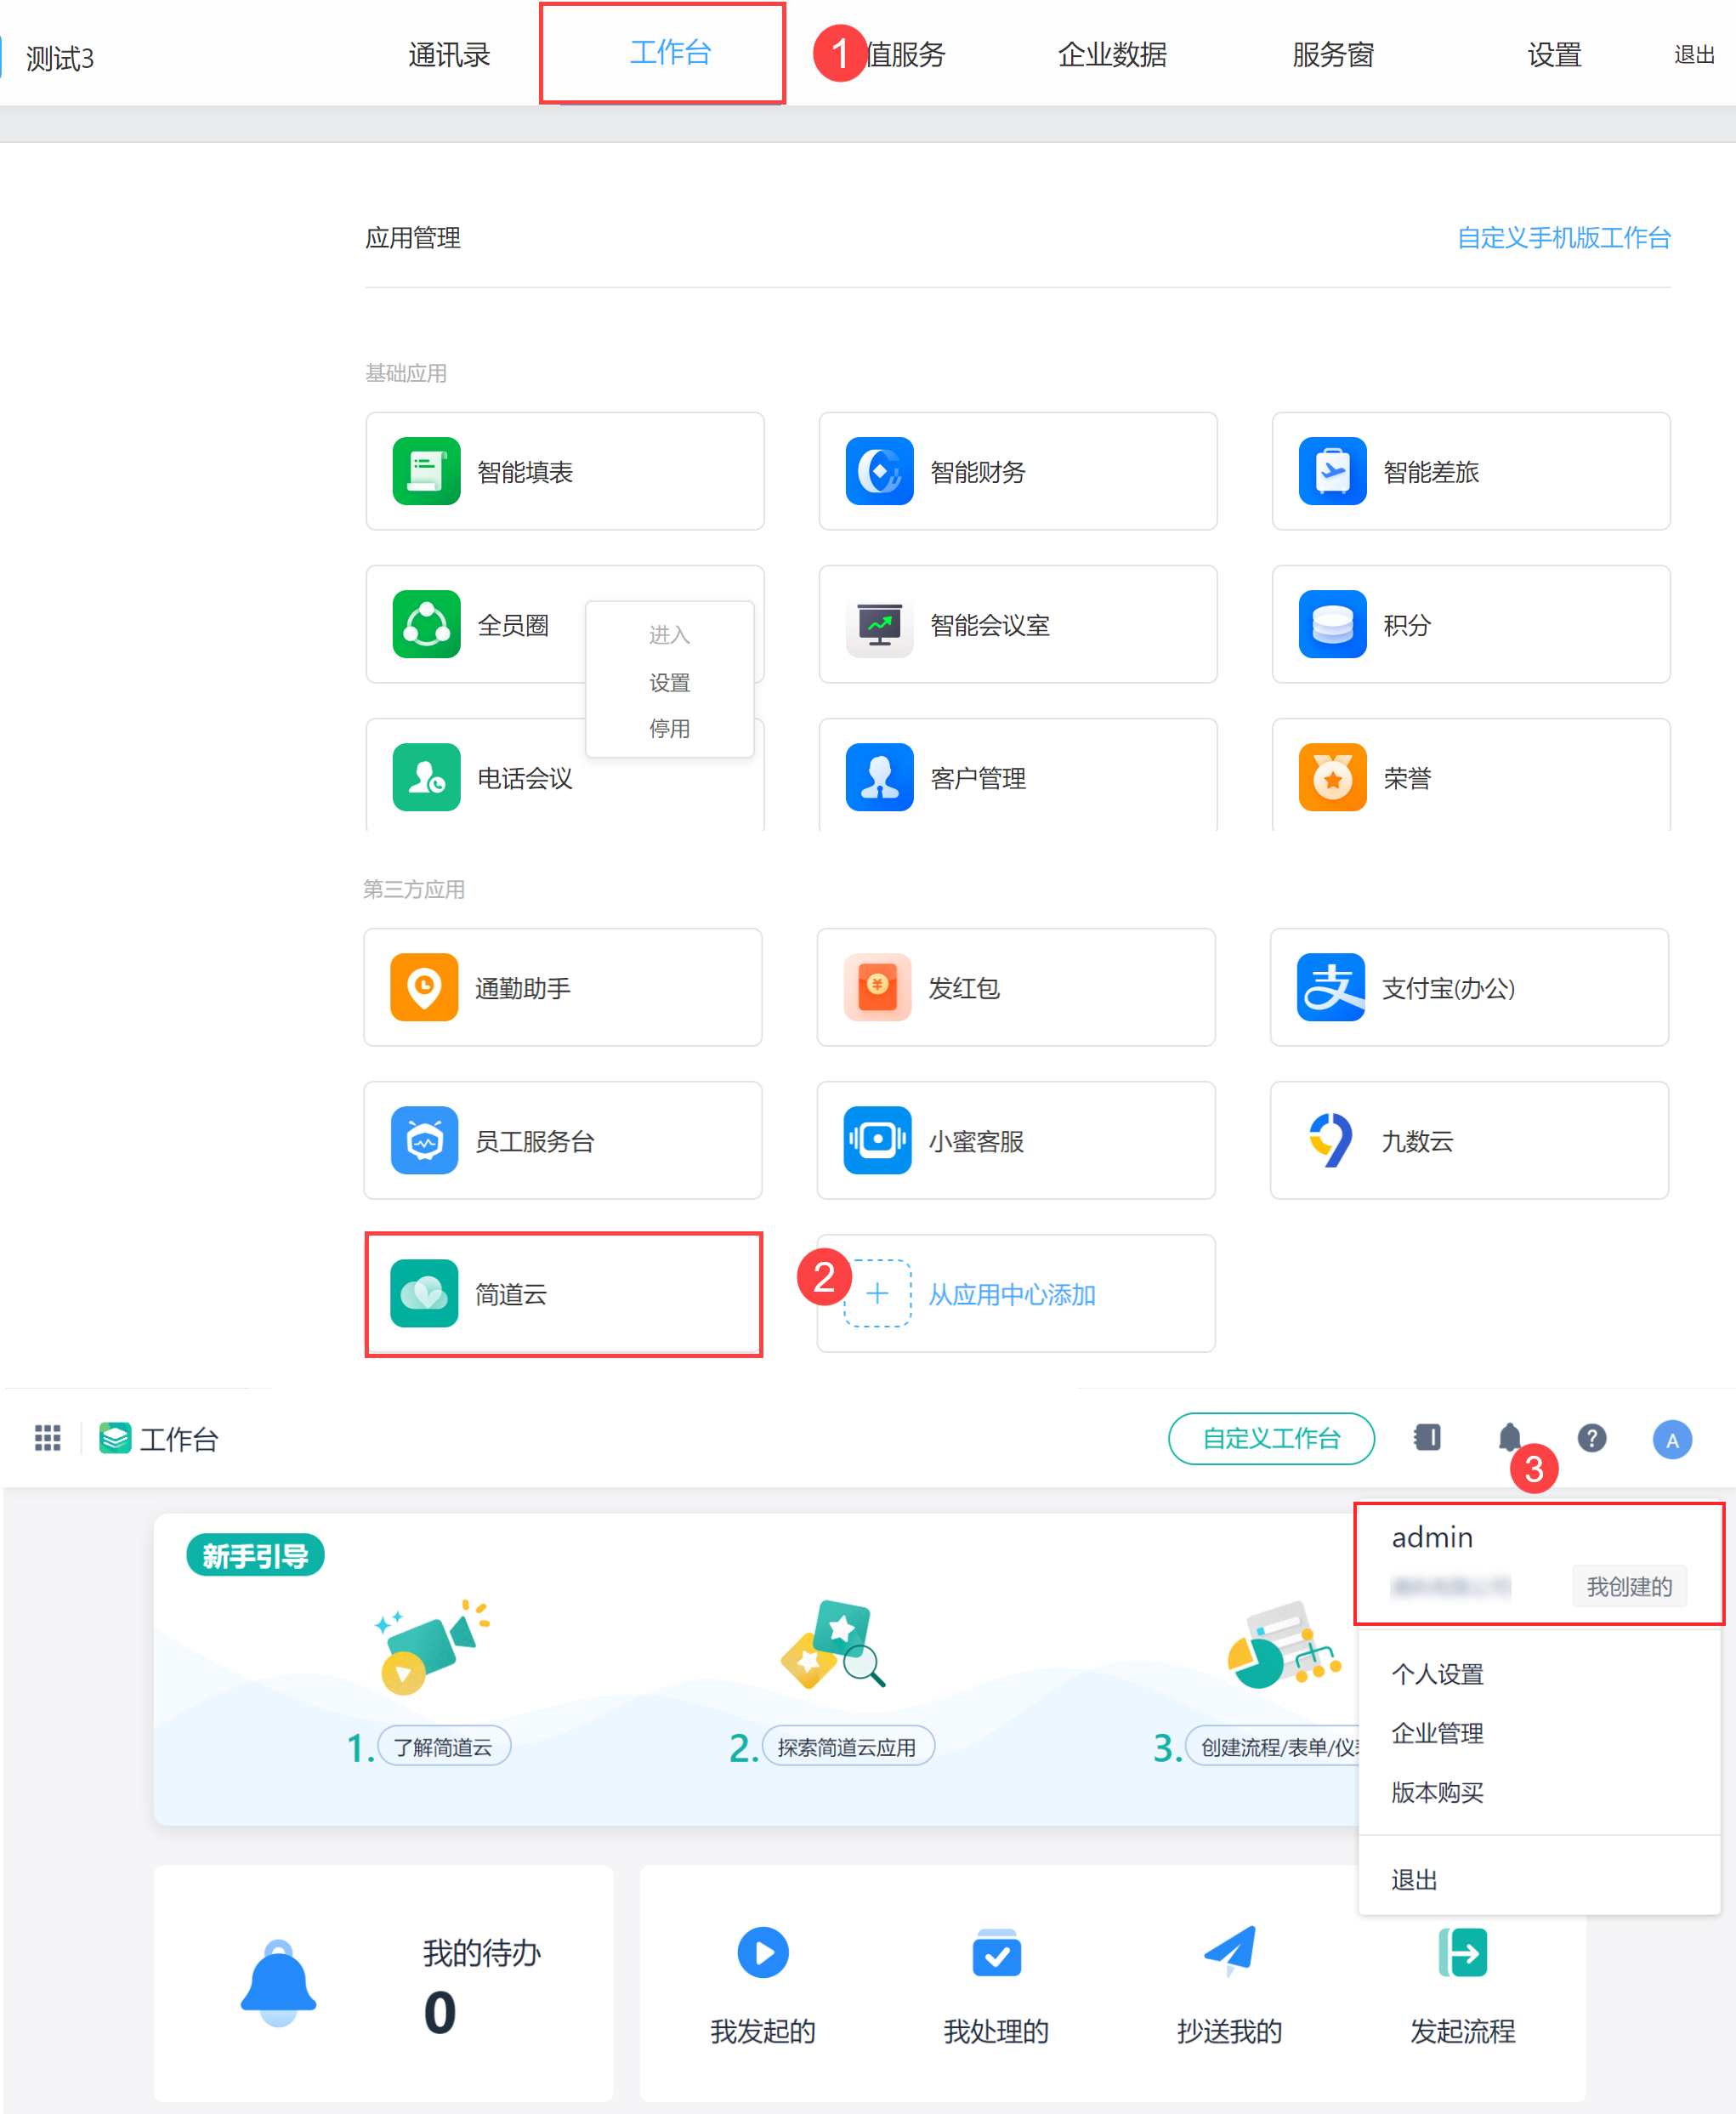
Task: Click the 发起流程 arrow icon
Action: [x=1462, y=1952]
